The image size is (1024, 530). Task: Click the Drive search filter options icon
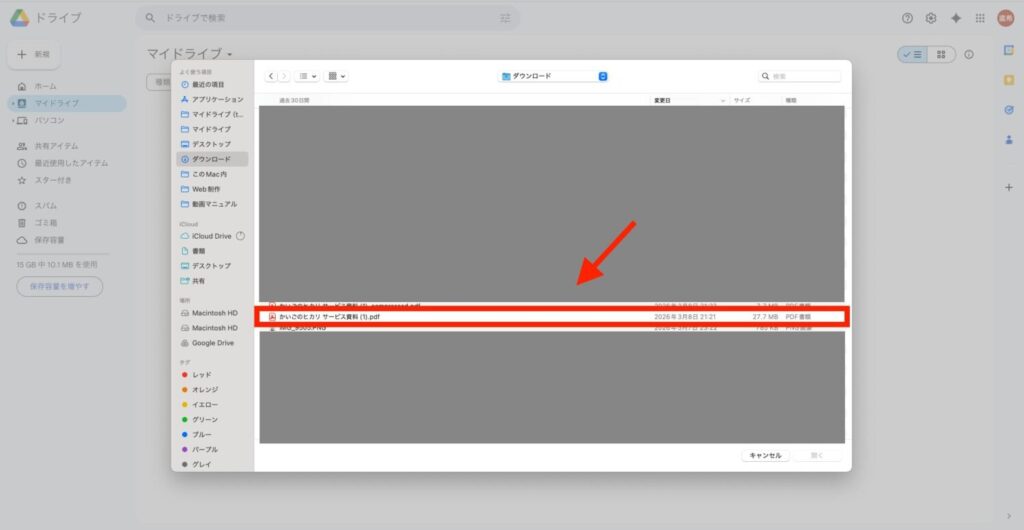pyautogui.click(x=505, y=18)
